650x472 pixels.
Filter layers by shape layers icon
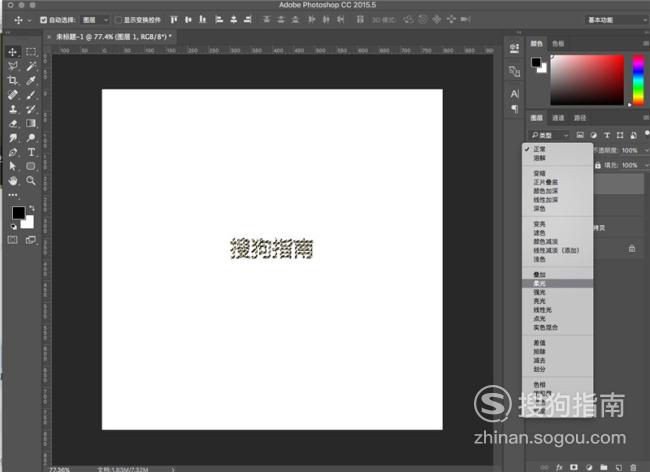tap(620, 135)
